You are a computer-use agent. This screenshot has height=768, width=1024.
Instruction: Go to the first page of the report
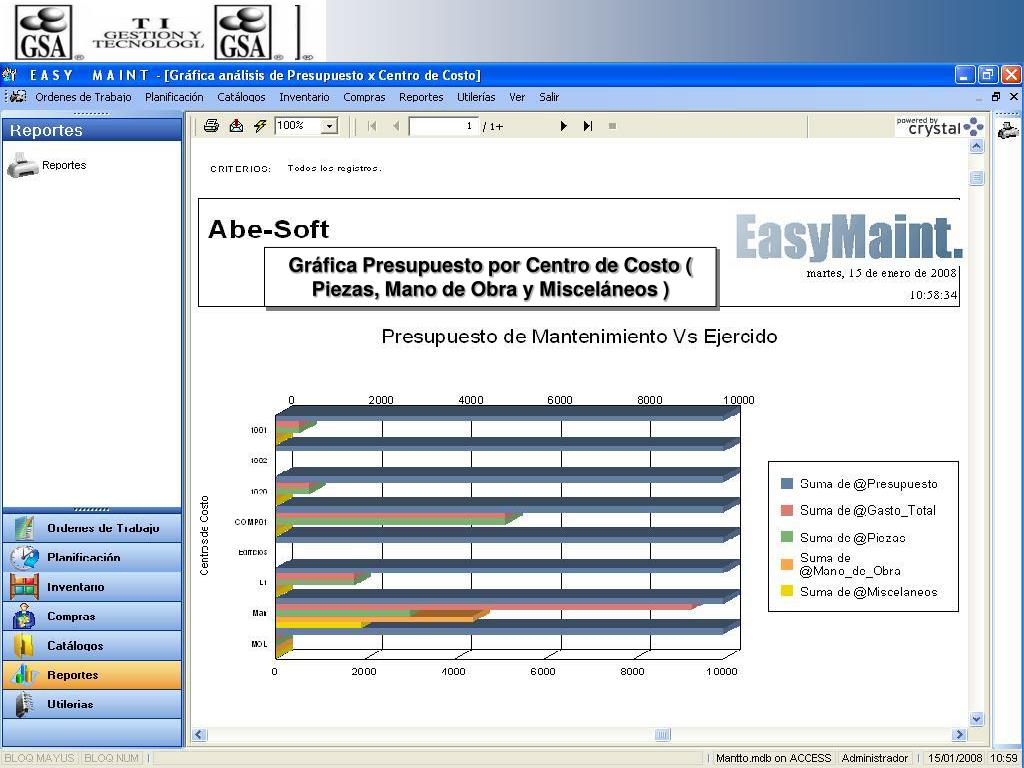click(372, 126)
